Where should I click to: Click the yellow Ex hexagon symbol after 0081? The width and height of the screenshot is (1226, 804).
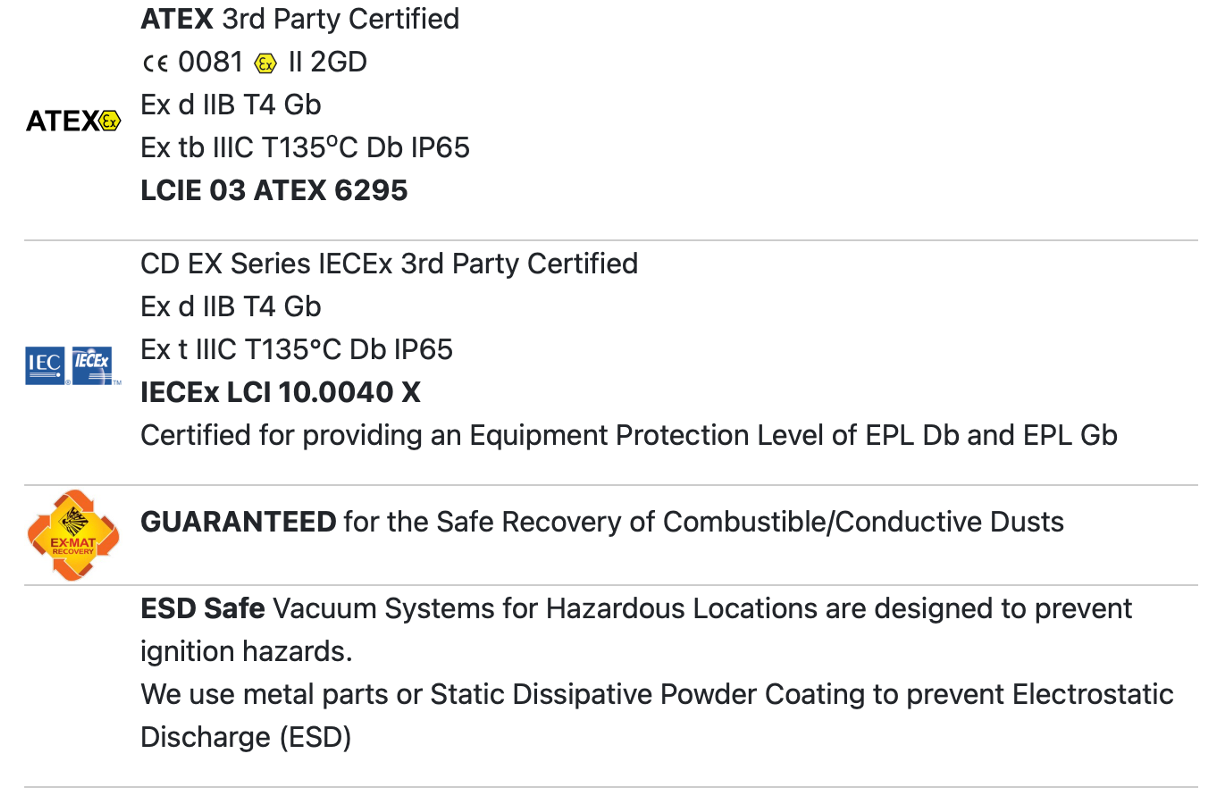[x=265, y=63]
